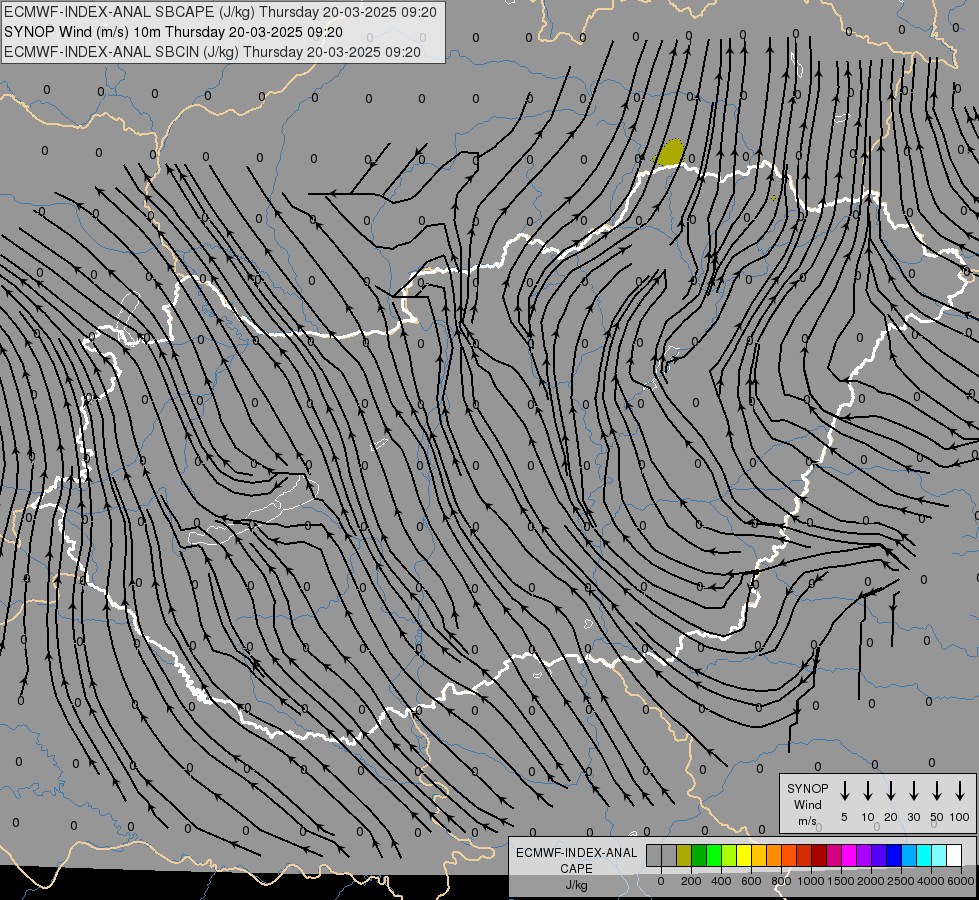
Task: Click the number 100 in wind legend
Action: [960, 817]
